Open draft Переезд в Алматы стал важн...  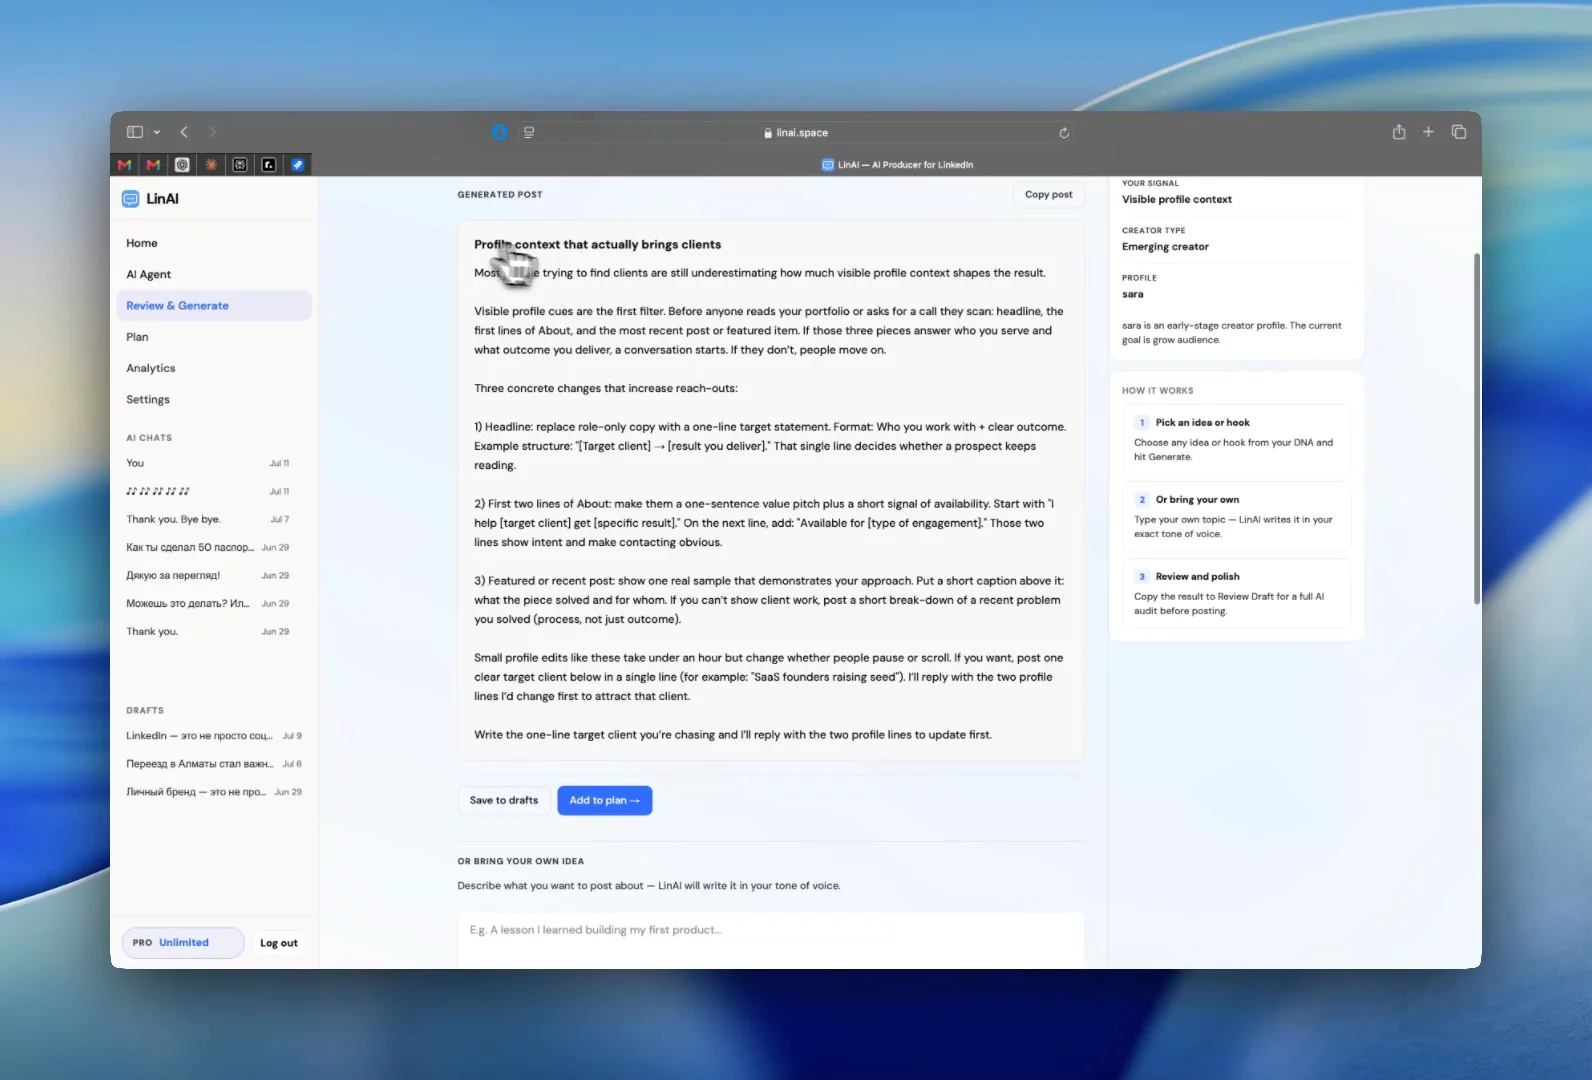[214, 764]
